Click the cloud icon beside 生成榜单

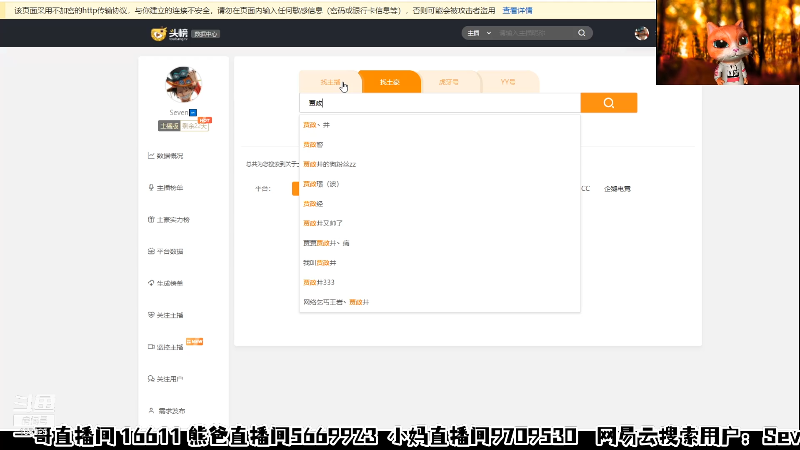pyautogui.click(x=151, y=283)
